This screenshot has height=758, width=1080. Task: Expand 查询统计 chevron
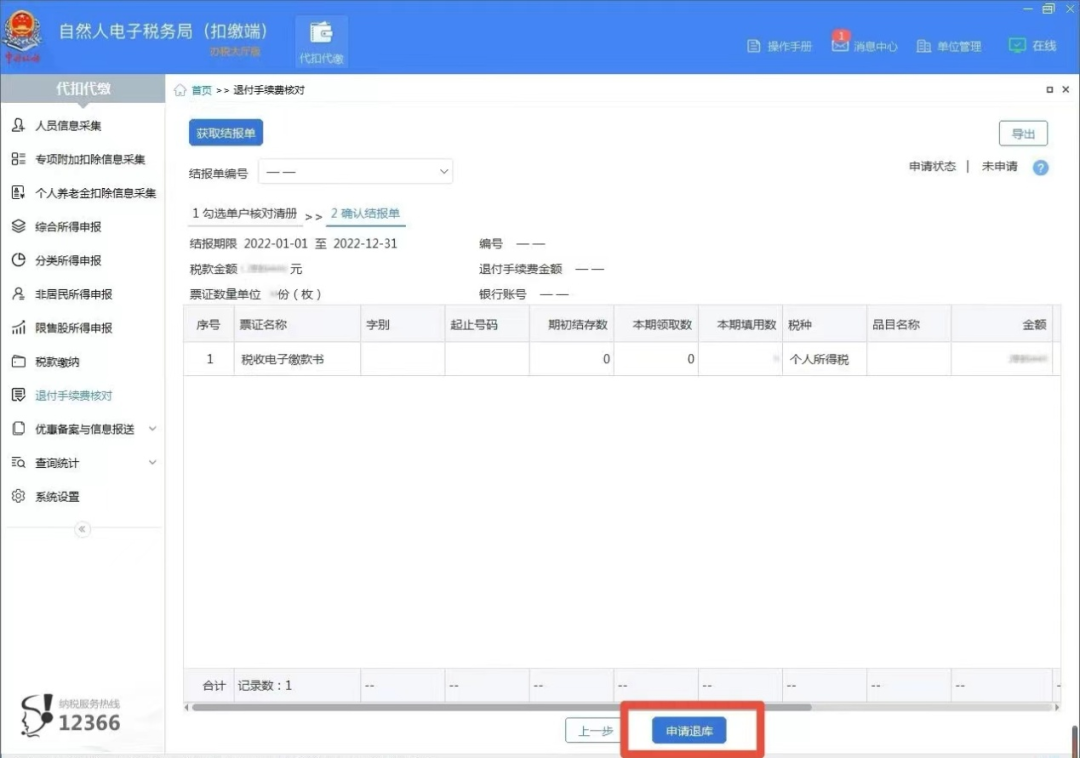pos(152,462)
